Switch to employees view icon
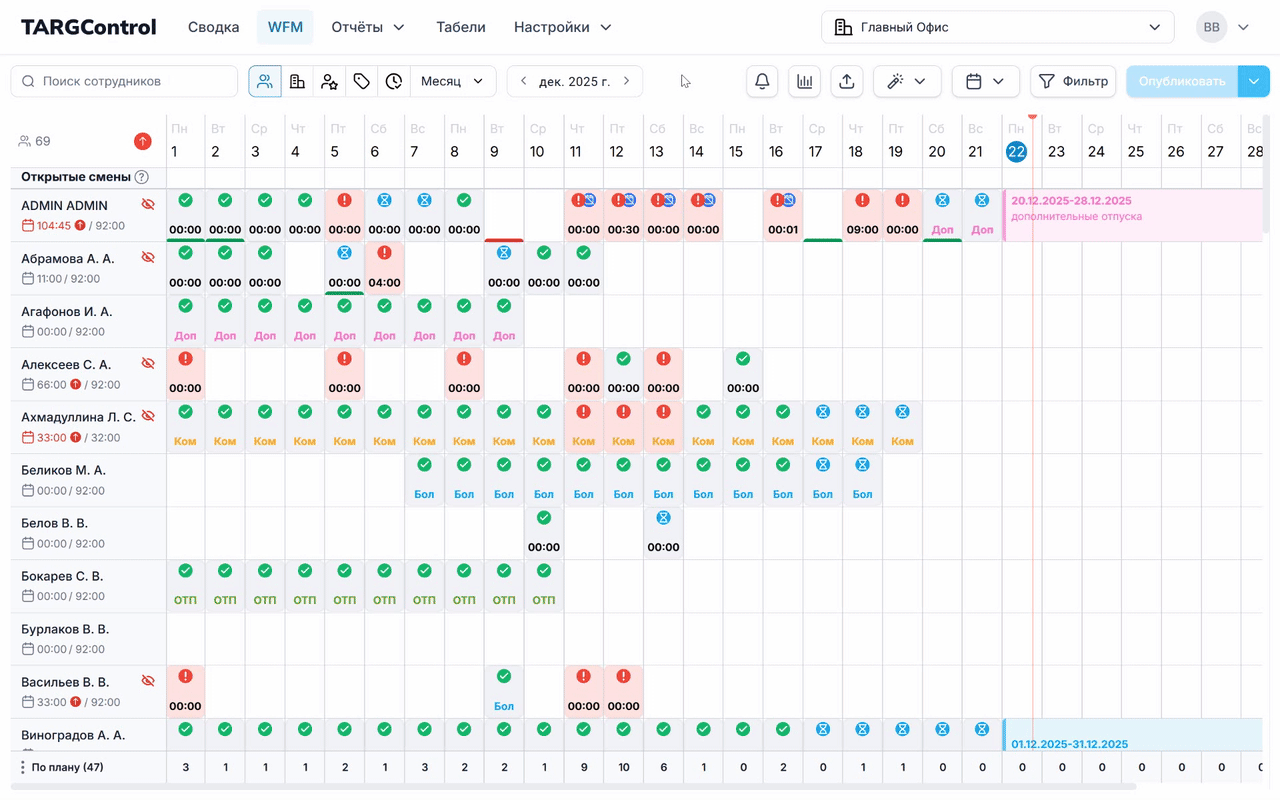 pyautogui.click(x=265, y=82)
